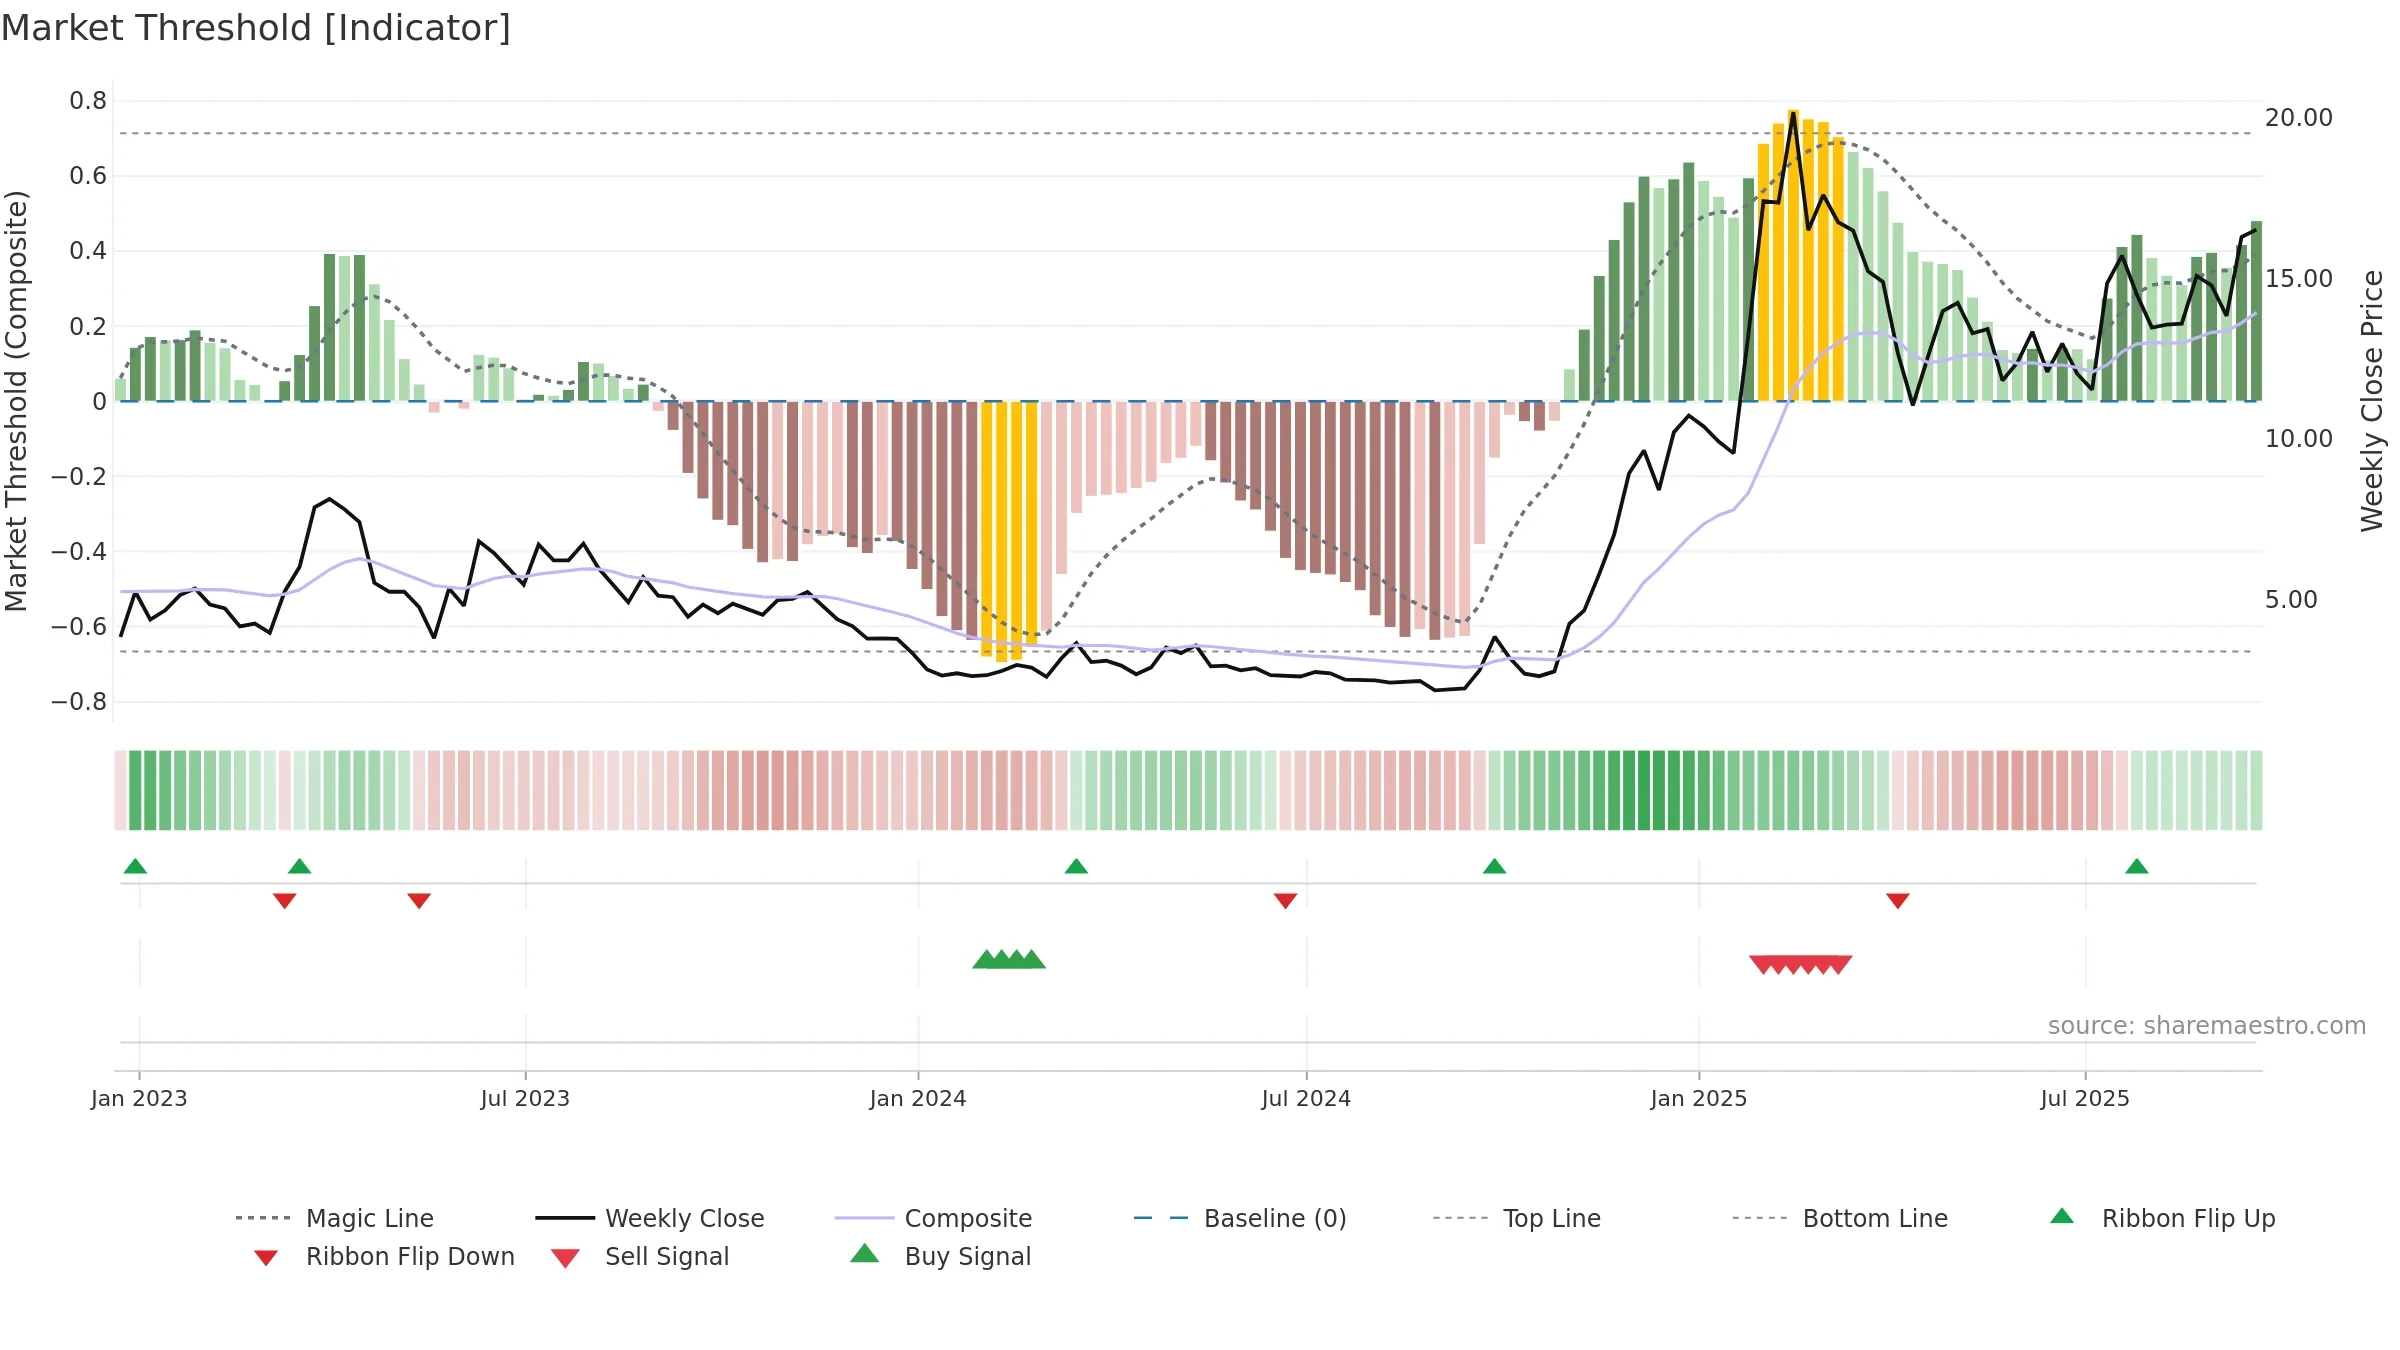Click the ribbon flip up marker near Sep 2024
Screen dimensions: 2400x1350
click(1494, 866)
